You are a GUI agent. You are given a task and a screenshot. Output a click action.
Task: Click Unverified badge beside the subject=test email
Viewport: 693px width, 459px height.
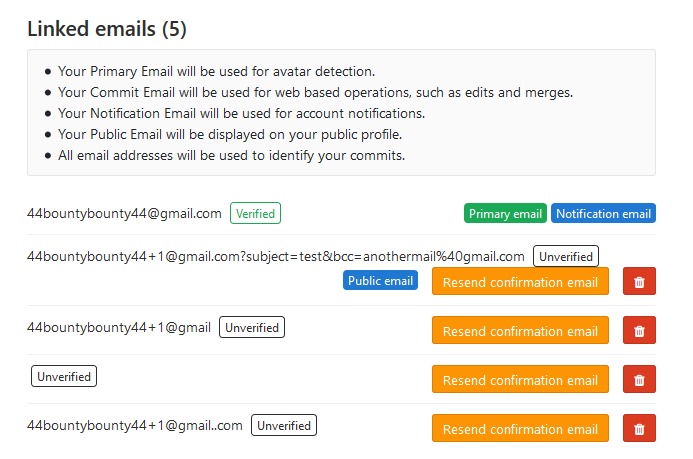(x=566, y=257)
